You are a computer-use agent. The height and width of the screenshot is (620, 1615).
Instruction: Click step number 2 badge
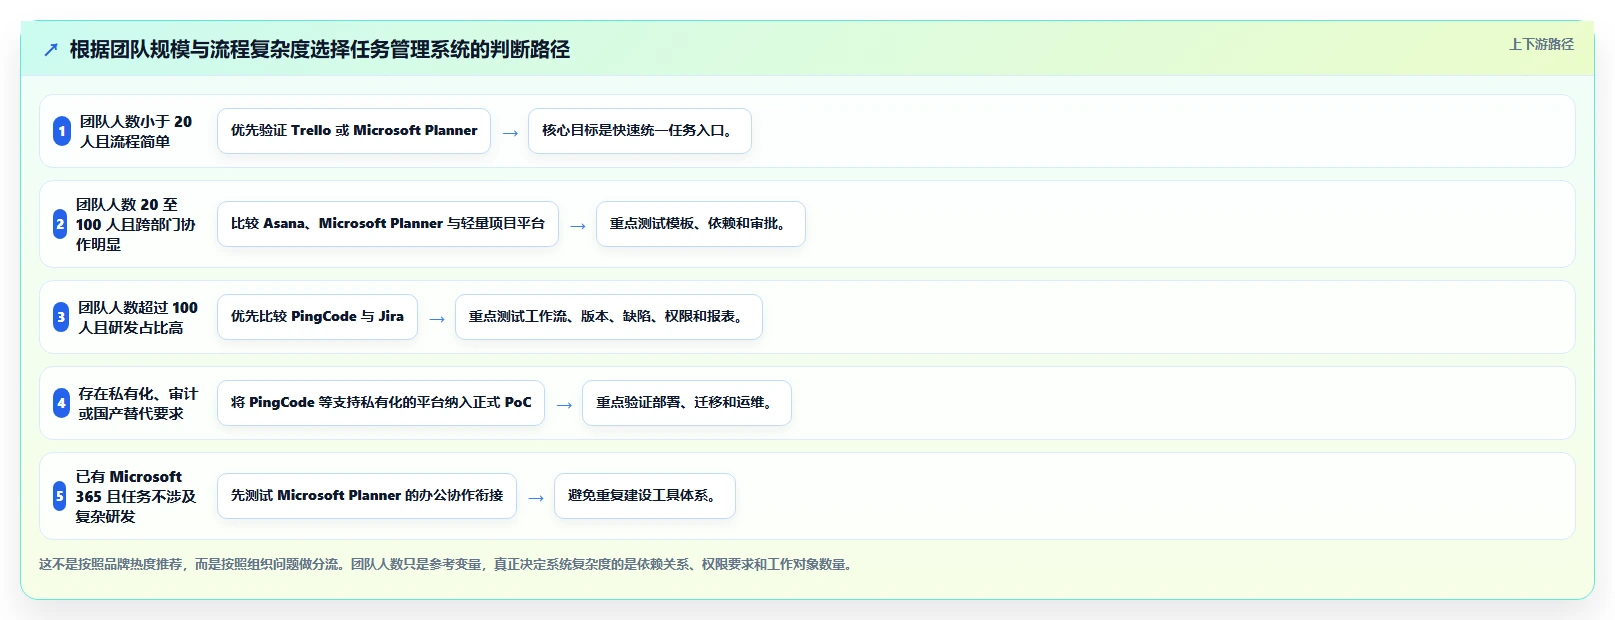[x=60, y=224]
